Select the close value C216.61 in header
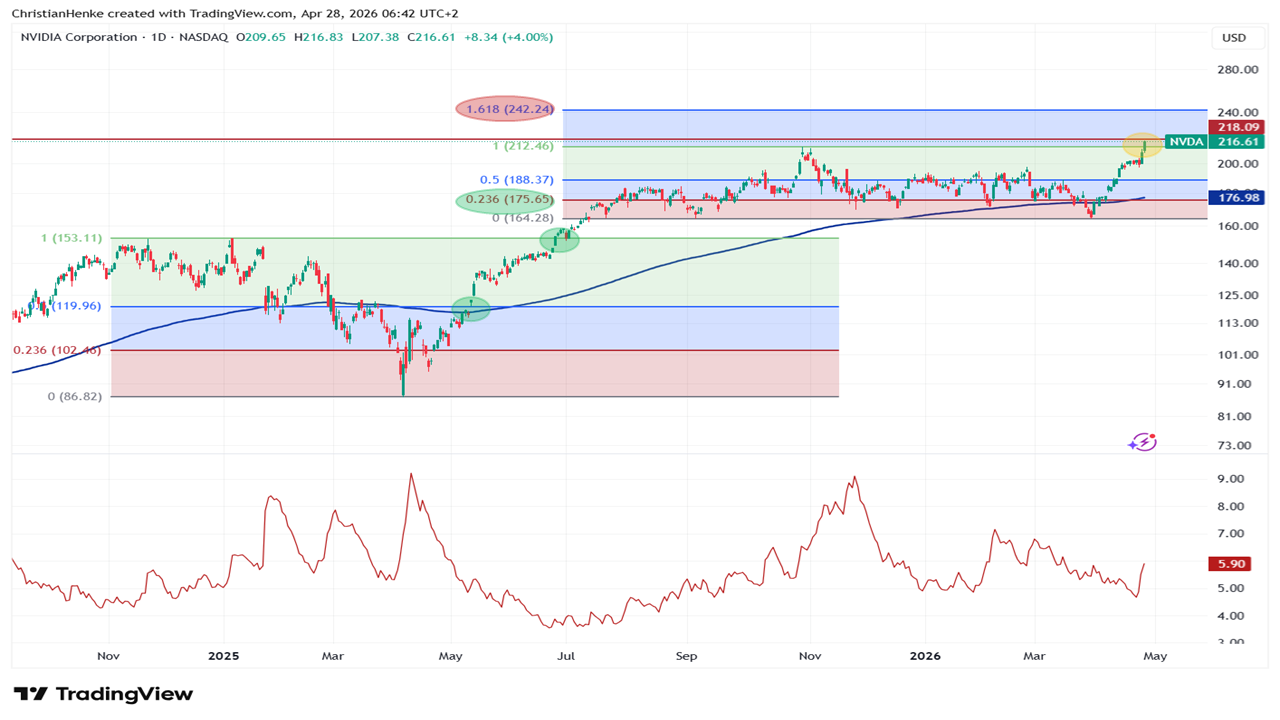 (430, 37)
